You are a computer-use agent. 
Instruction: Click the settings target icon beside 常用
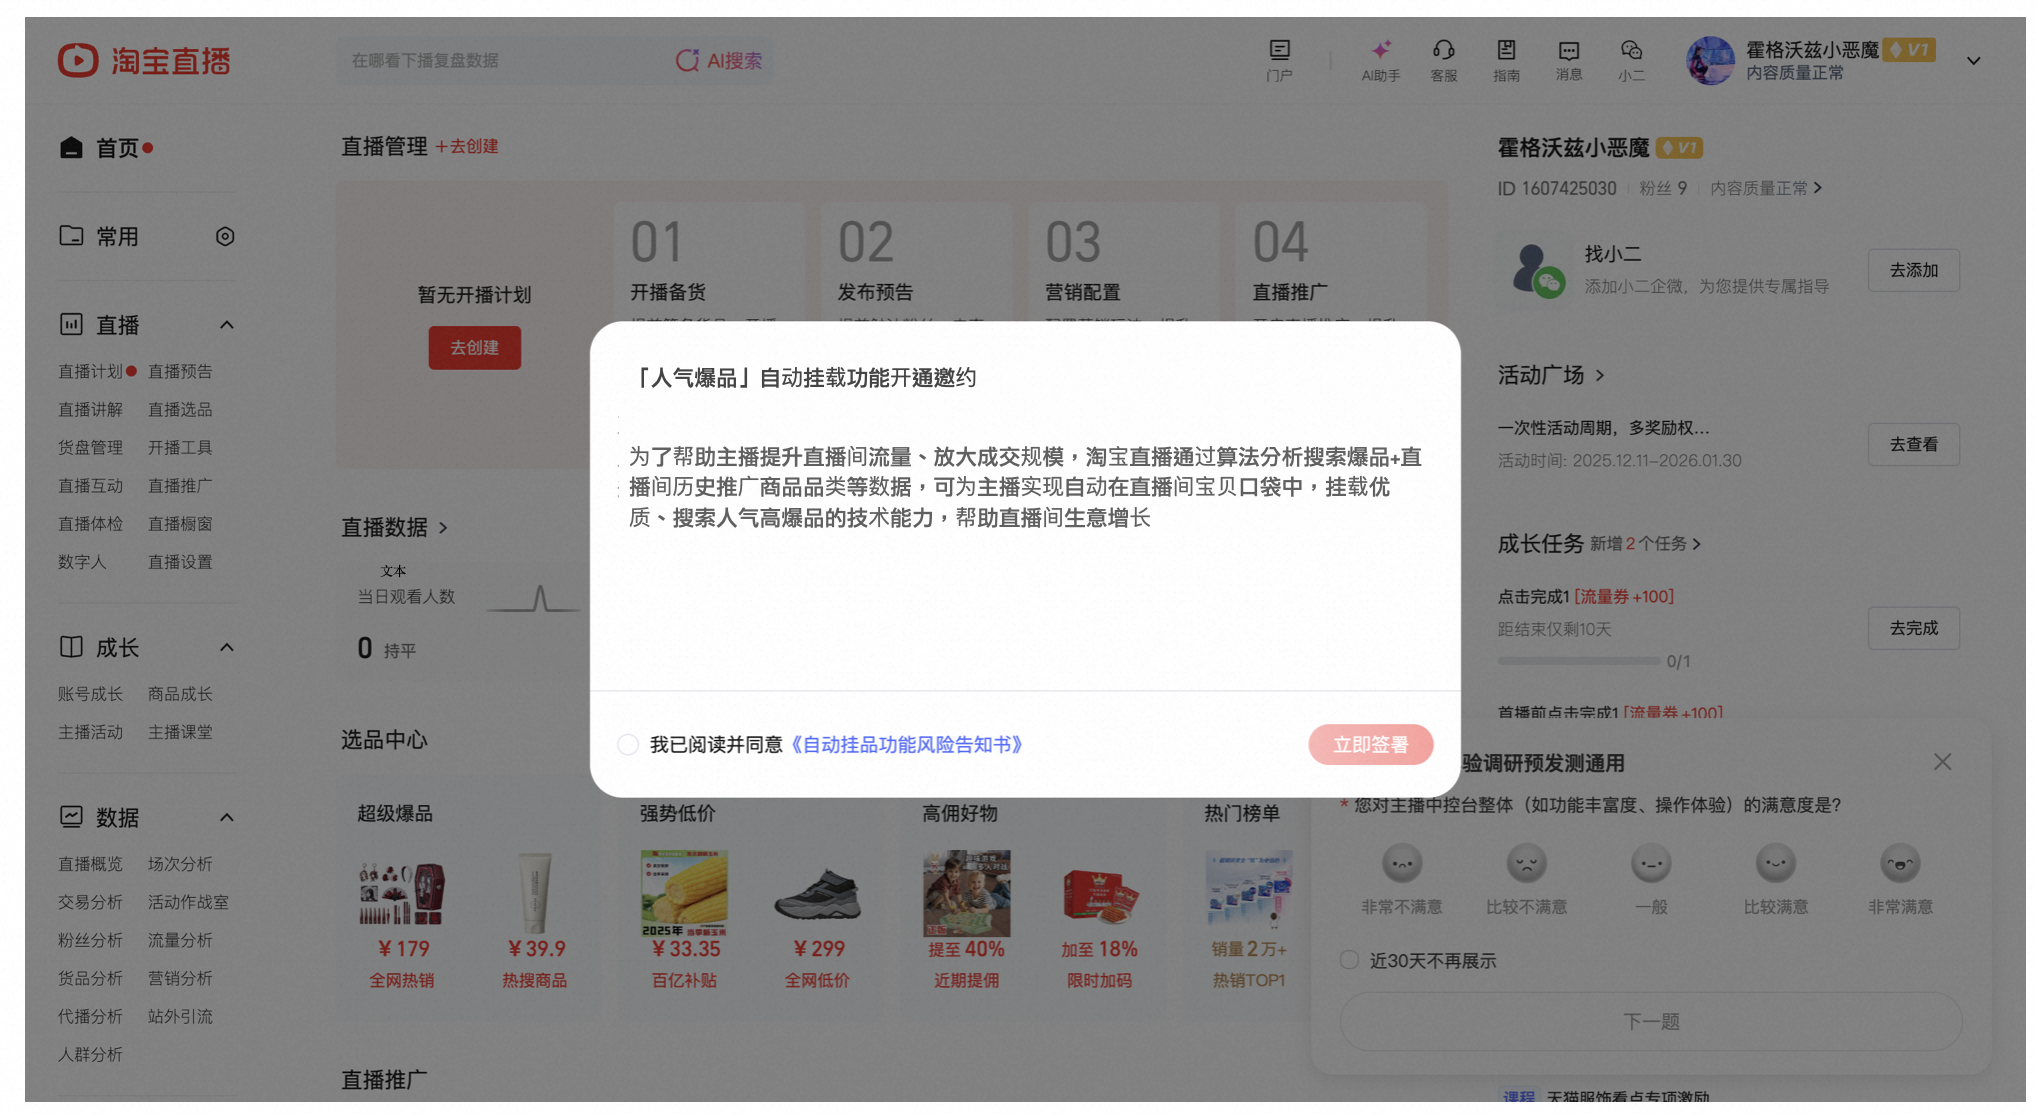coord(225,237)
